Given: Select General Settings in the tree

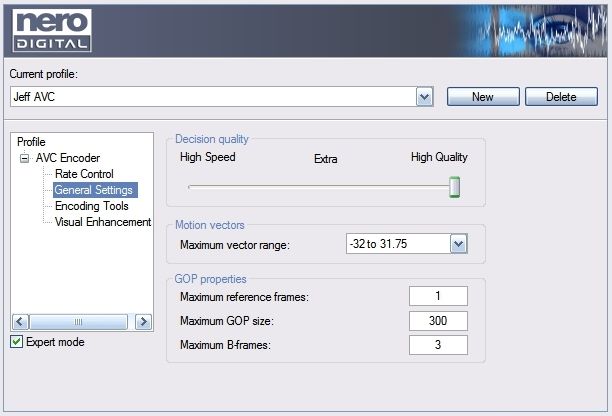Looking at the screenshot, I should pos(94,190).
